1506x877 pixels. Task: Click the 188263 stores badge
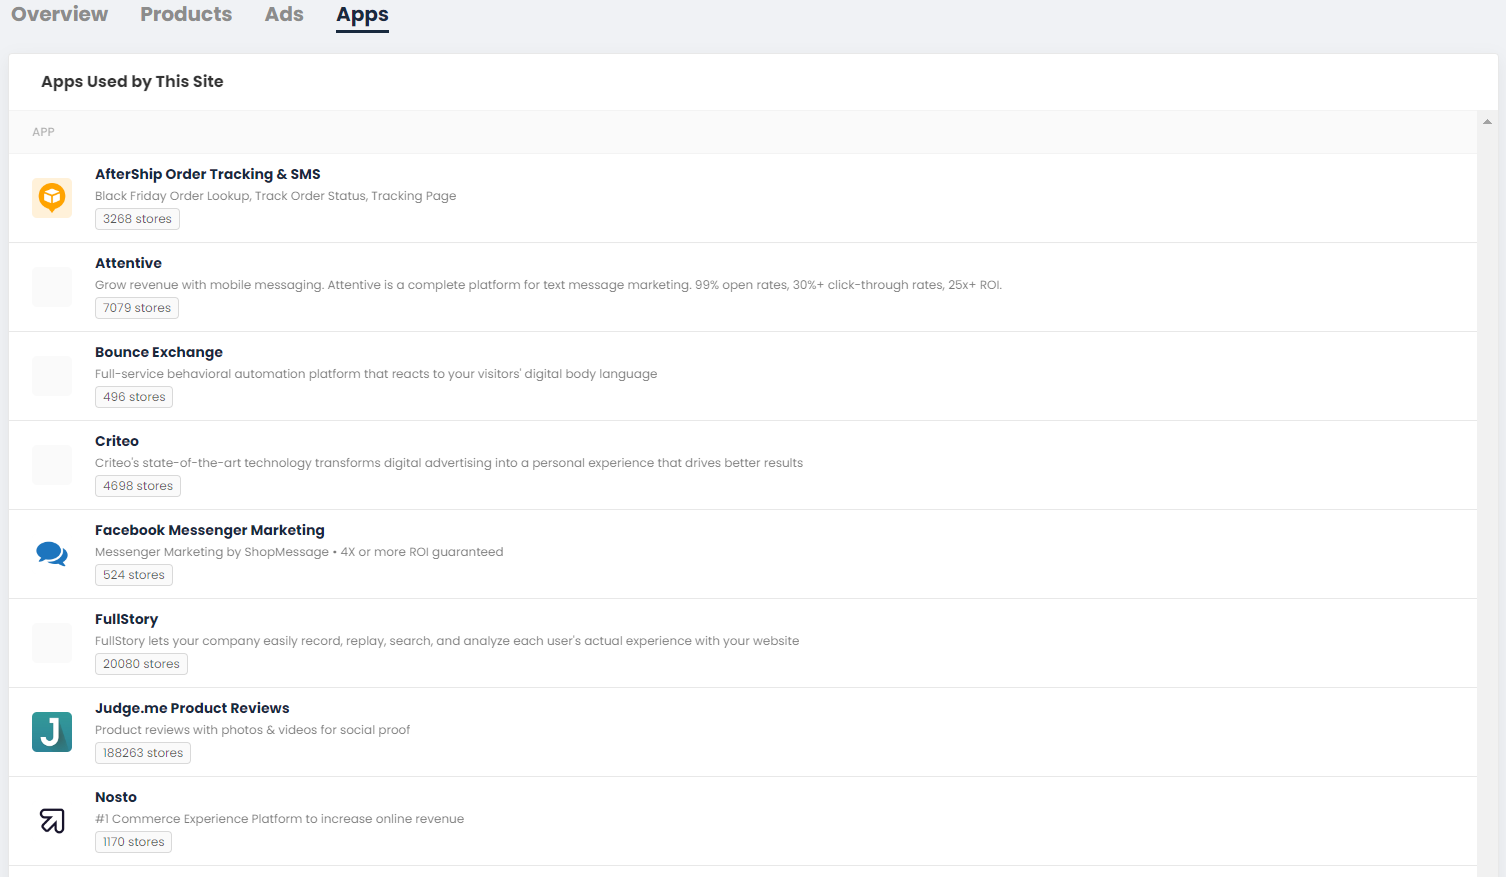click(x=143, y=753)
